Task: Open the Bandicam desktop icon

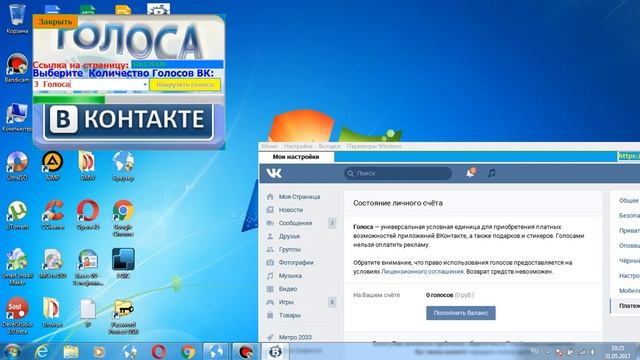Action: coord(17,68)
